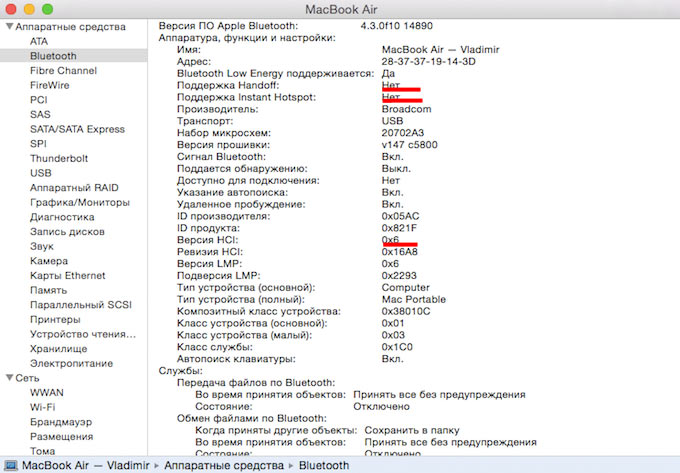This screenshot has width=680, height=473.
Task: Click the Сеть section header
Action: 27,378
